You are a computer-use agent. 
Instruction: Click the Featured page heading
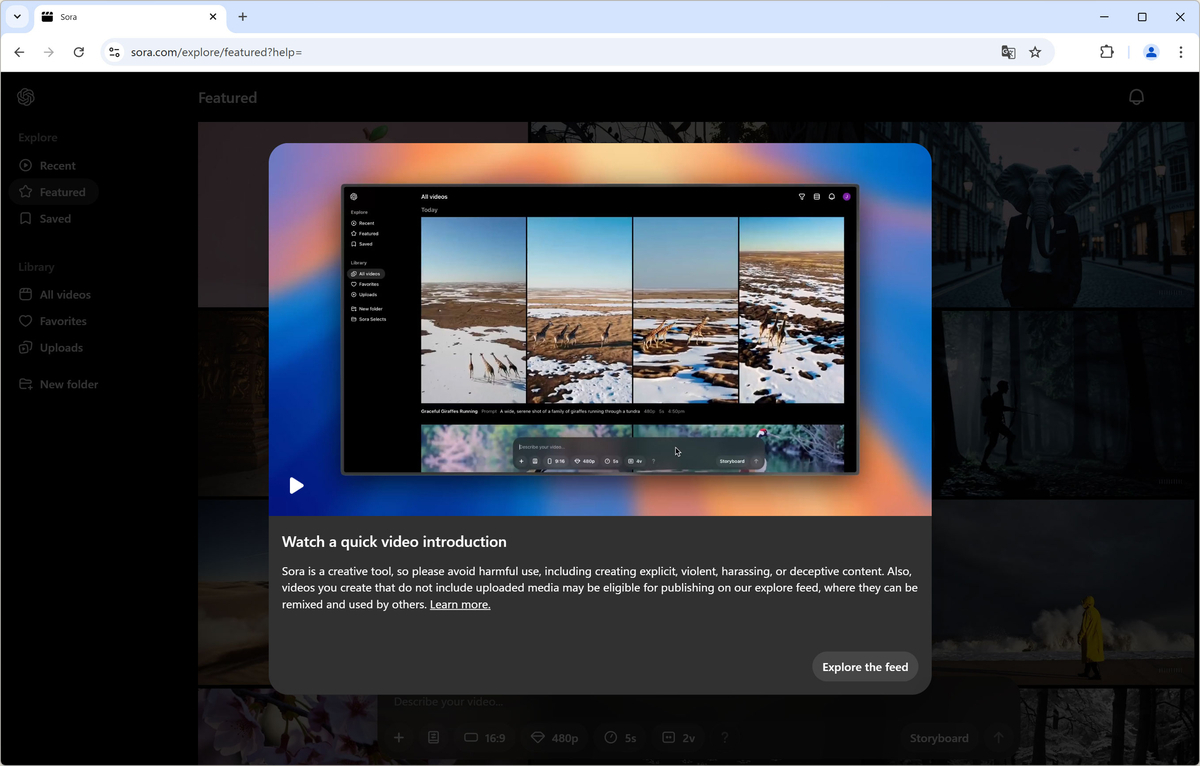227,98
